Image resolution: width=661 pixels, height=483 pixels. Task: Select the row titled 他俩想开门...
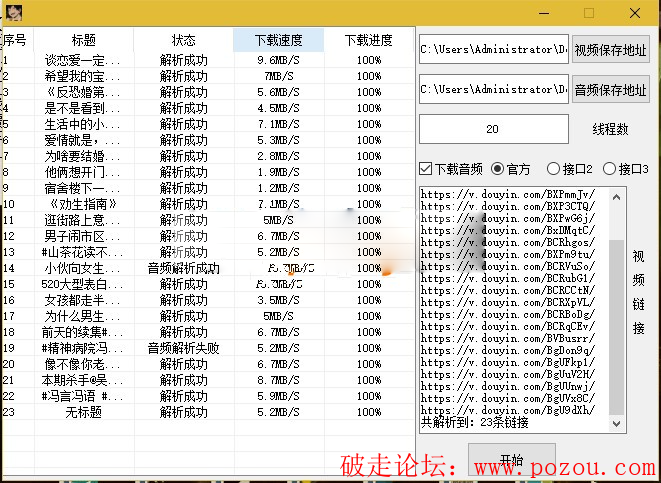(209, 172)
